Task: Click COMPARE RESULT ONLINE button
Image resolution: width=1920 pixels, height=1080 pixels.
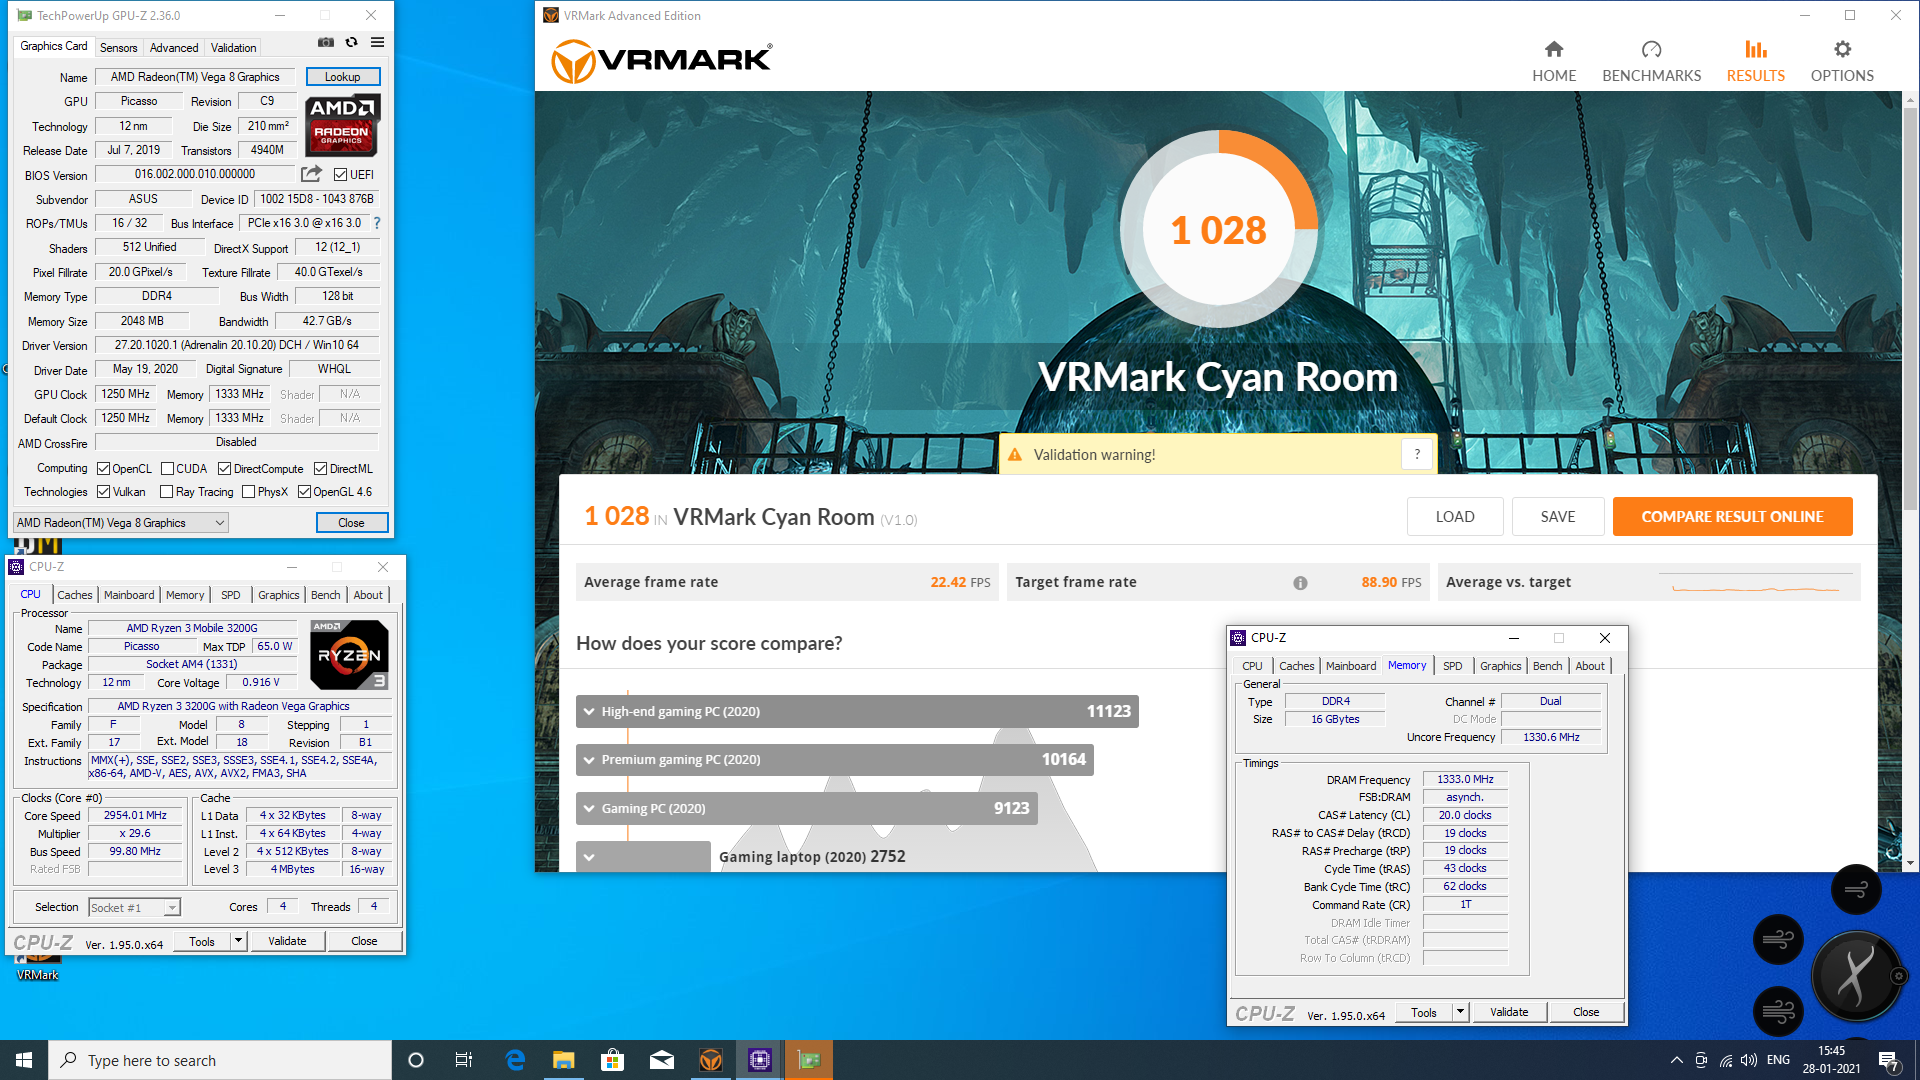Action: 1732,517
